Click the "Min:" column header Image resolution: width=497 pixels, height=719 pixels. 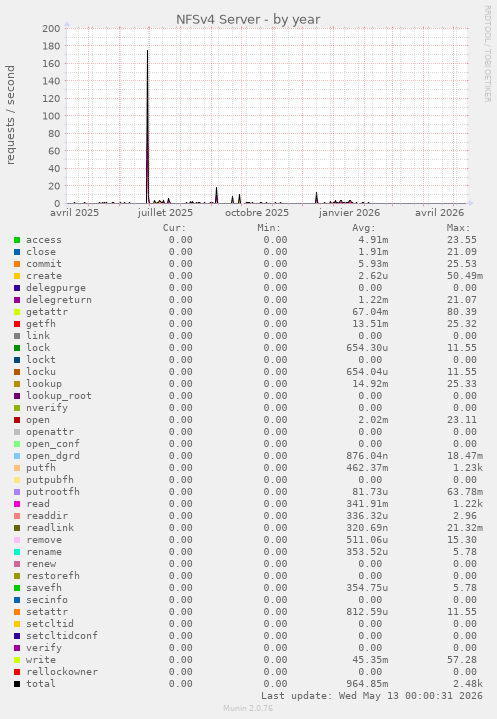coord(269,228)
